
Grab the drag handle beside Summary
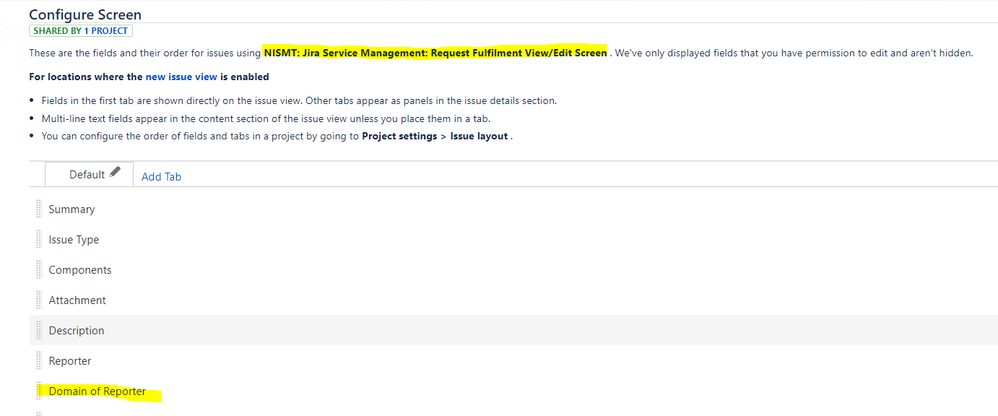[x=39, y=209]
